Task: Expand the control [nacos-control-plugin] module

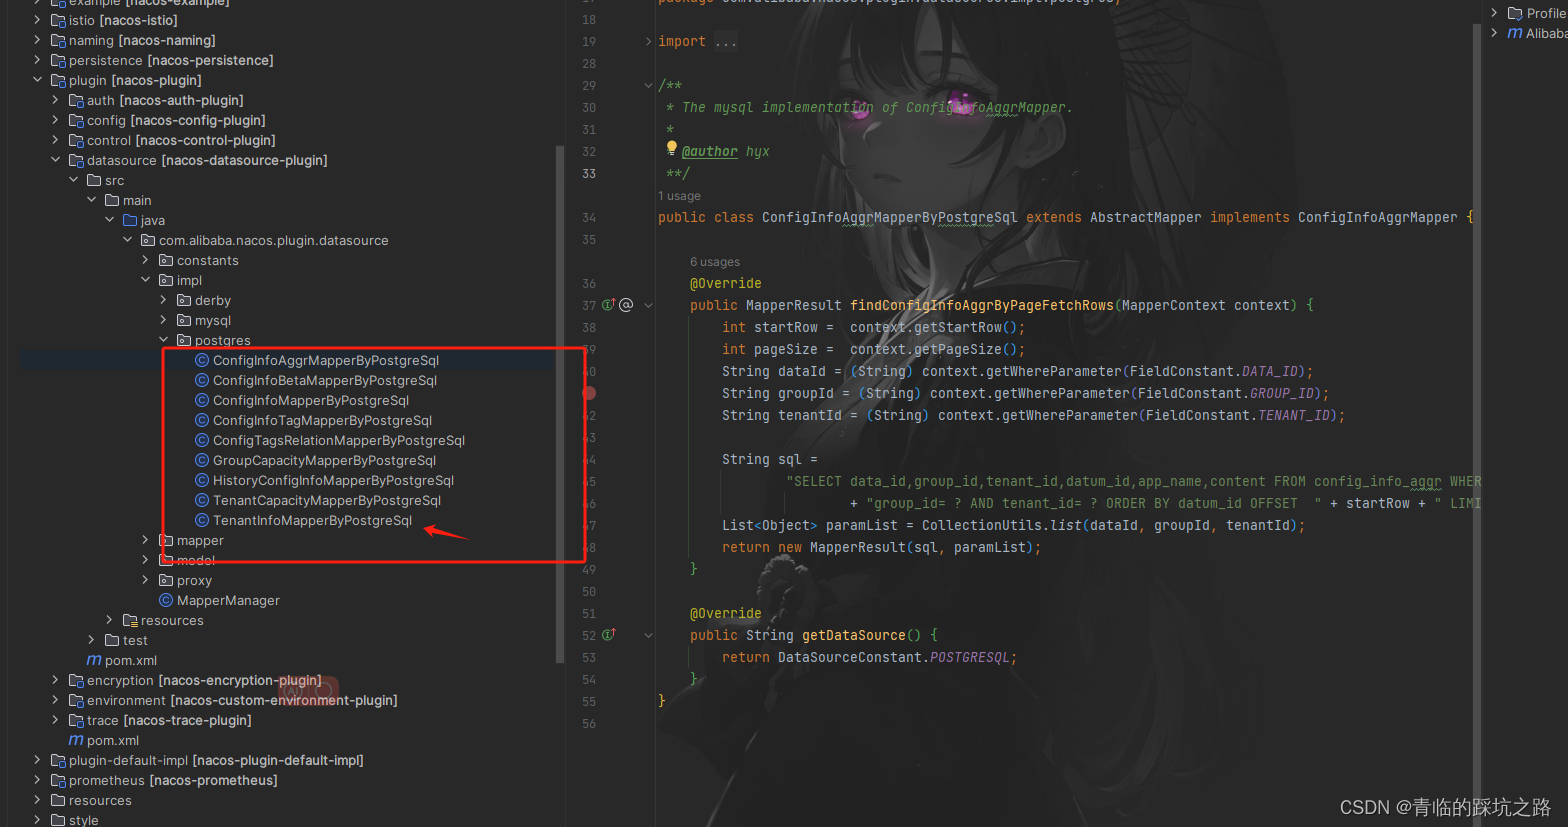Action: coord(56,140)
